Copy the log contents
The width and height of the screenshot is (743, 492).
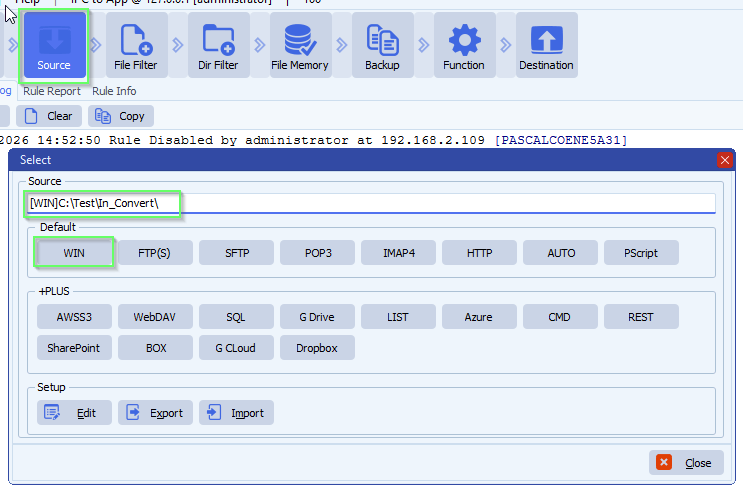point(120,116)
